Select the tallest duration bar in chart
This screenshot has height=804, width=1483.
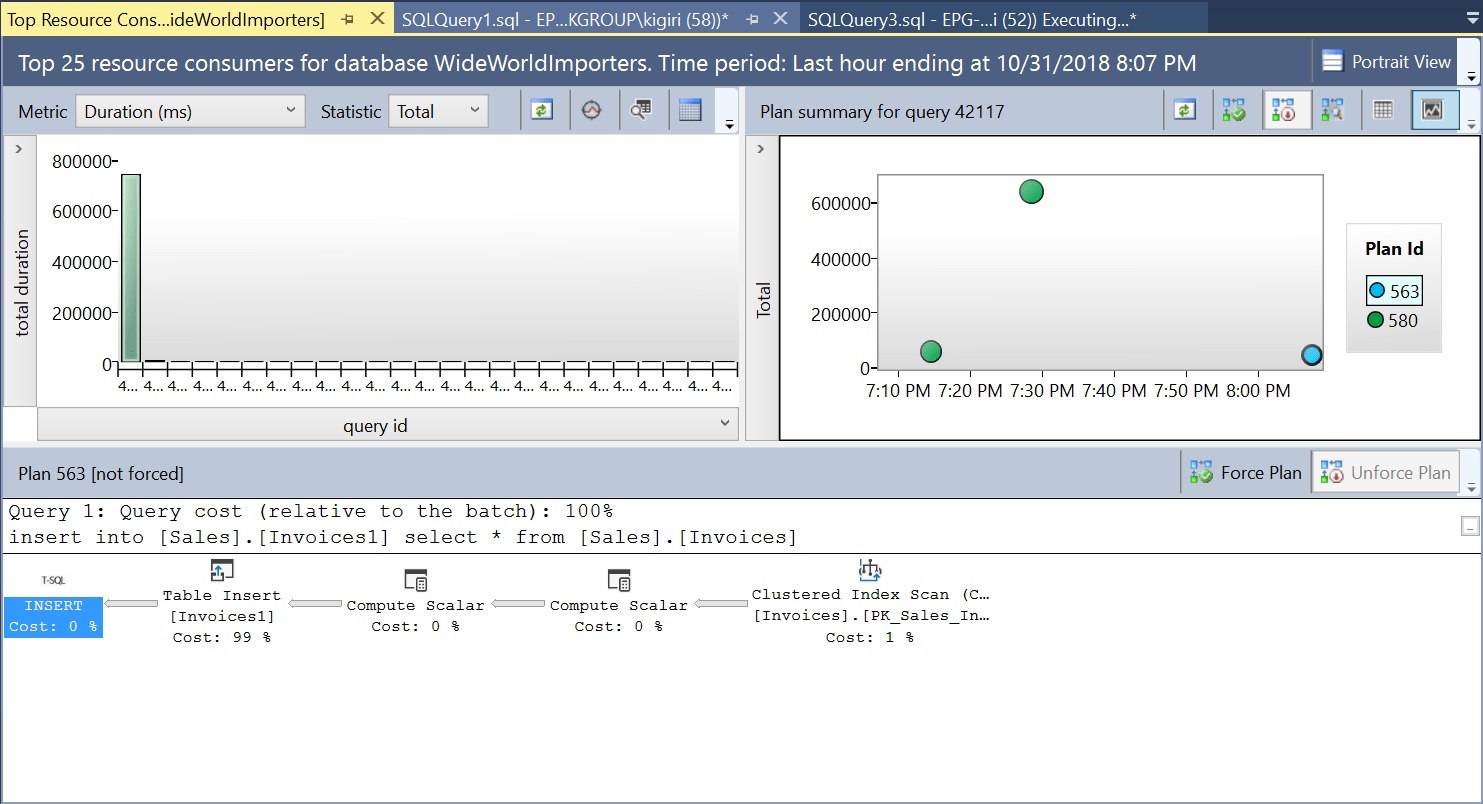[x=130, y=268]
